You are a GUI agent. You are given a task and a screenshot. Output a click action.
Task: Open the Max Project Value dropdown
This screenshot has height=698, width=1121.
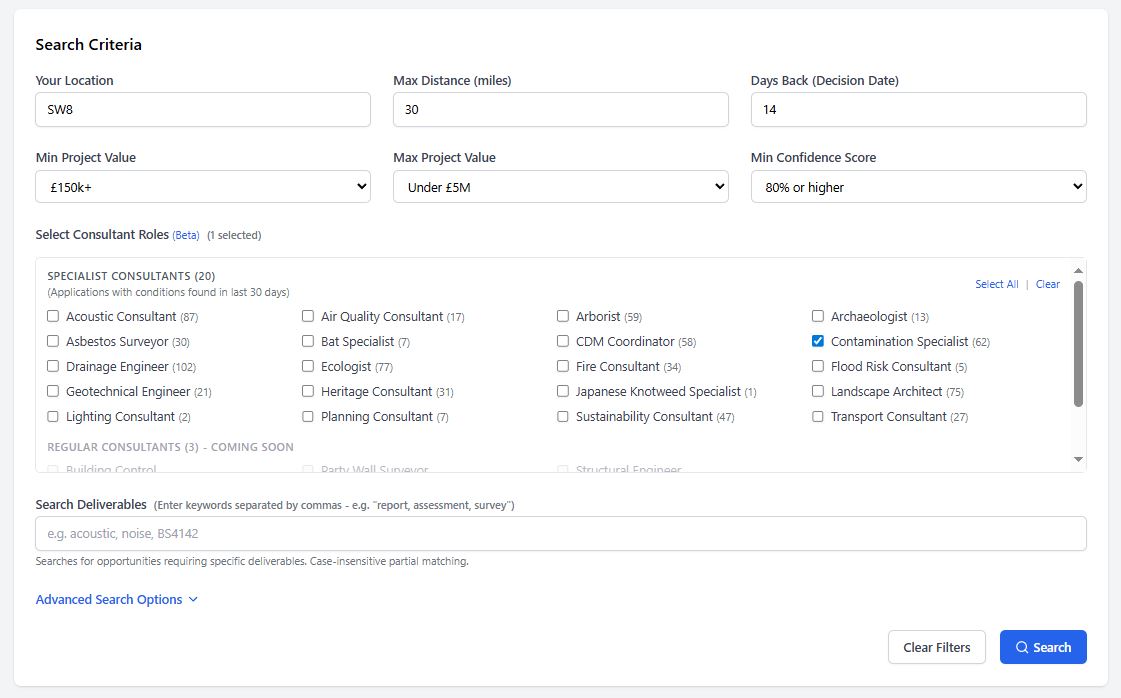point(560,187)
